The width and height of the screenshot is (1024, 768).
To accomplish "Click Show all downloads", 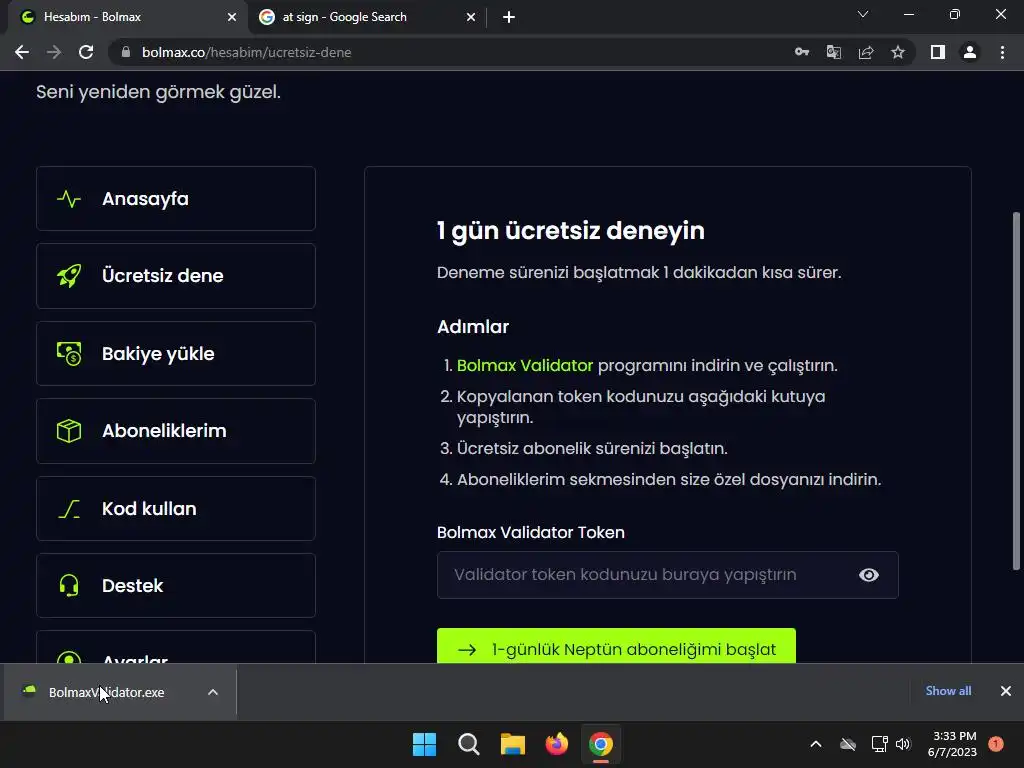I will [948, 691].
